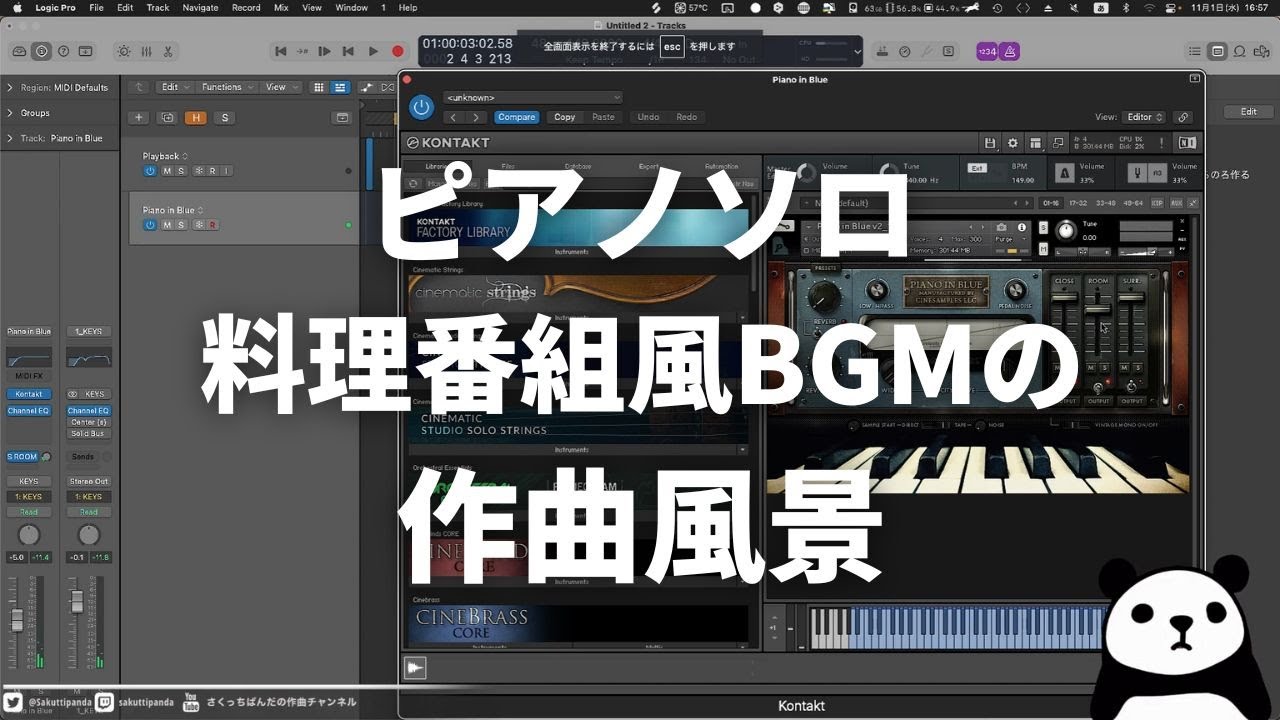The height and width of the screenshot is (720, 1280).
Task: Open the Track menu
Action: click(x=158, y=7)
